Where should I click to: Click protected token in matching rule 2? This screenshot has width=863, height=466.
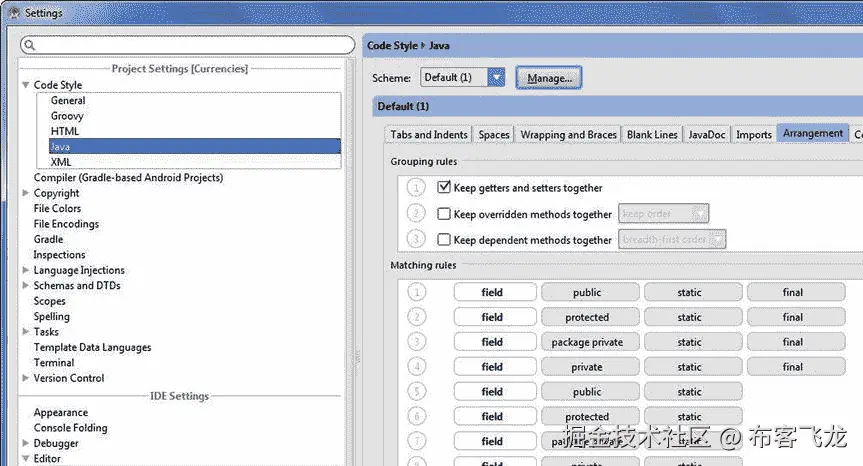[590, 317]
